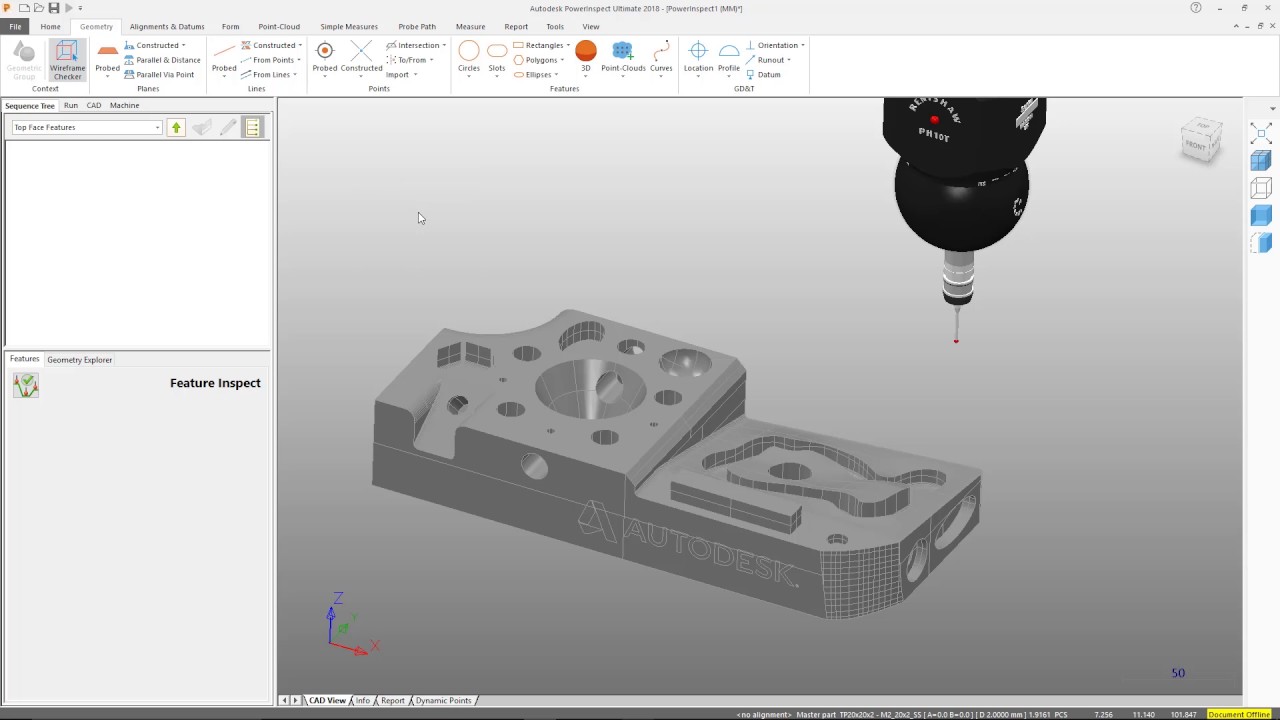Switch to the Run panel tab

point(70,105)
